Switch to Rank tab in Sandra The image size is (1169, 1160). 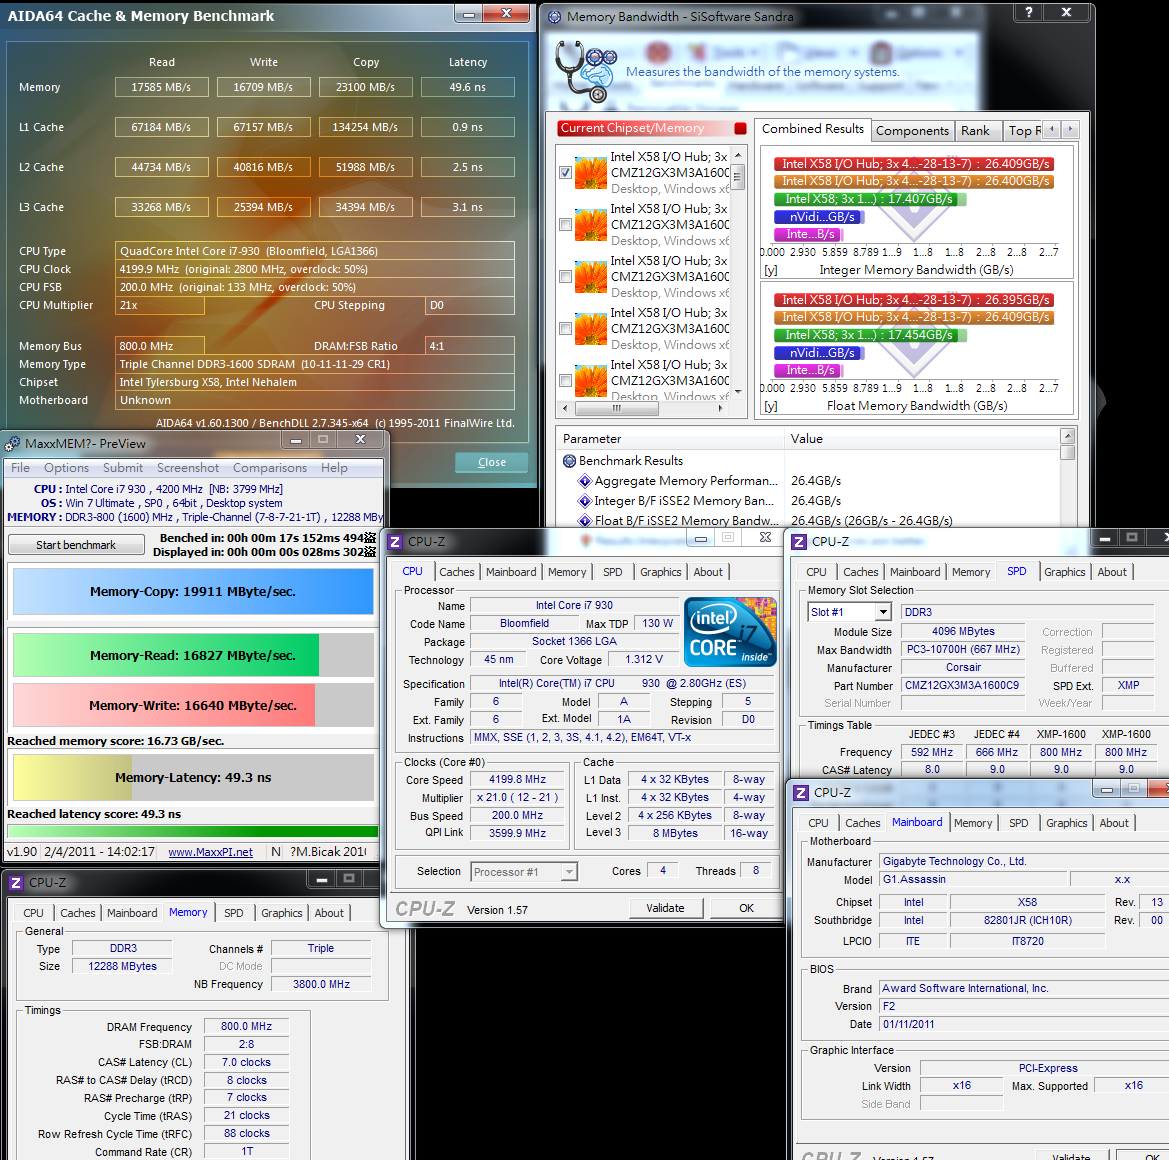click(975, 130)
